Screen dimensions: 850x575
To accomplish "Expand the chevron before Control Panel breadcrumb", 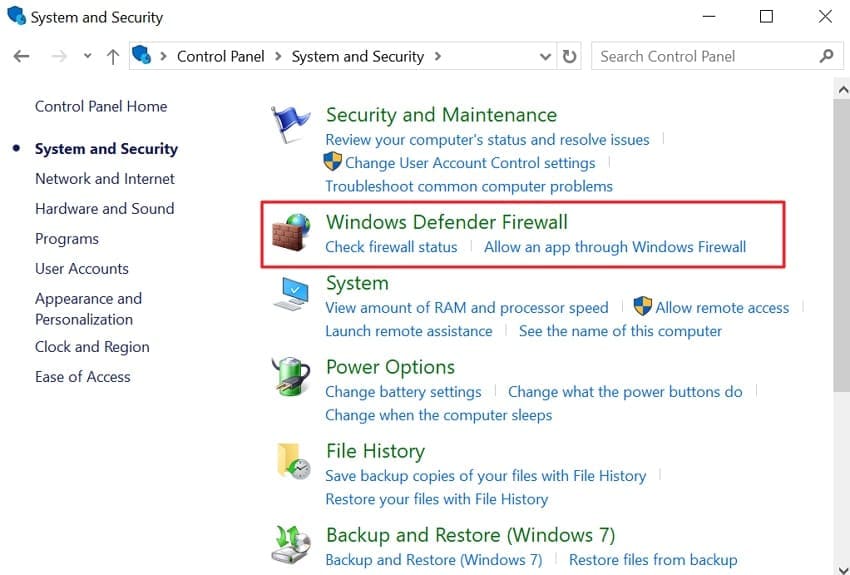I will click(163, 56).
